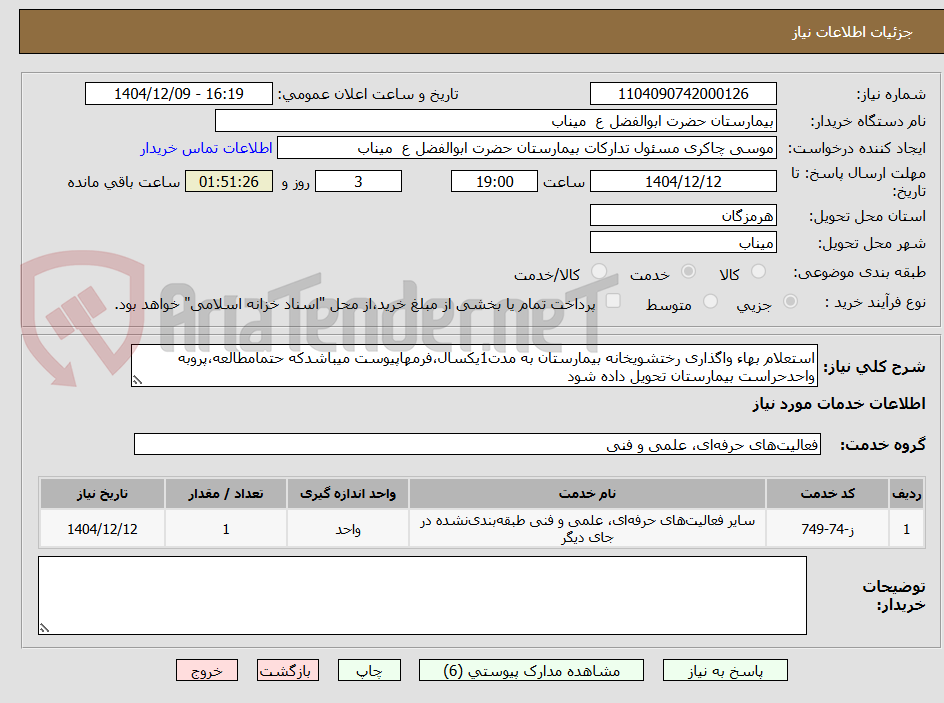
Task: Click the unit cell واحد
Action: (348, 529)
